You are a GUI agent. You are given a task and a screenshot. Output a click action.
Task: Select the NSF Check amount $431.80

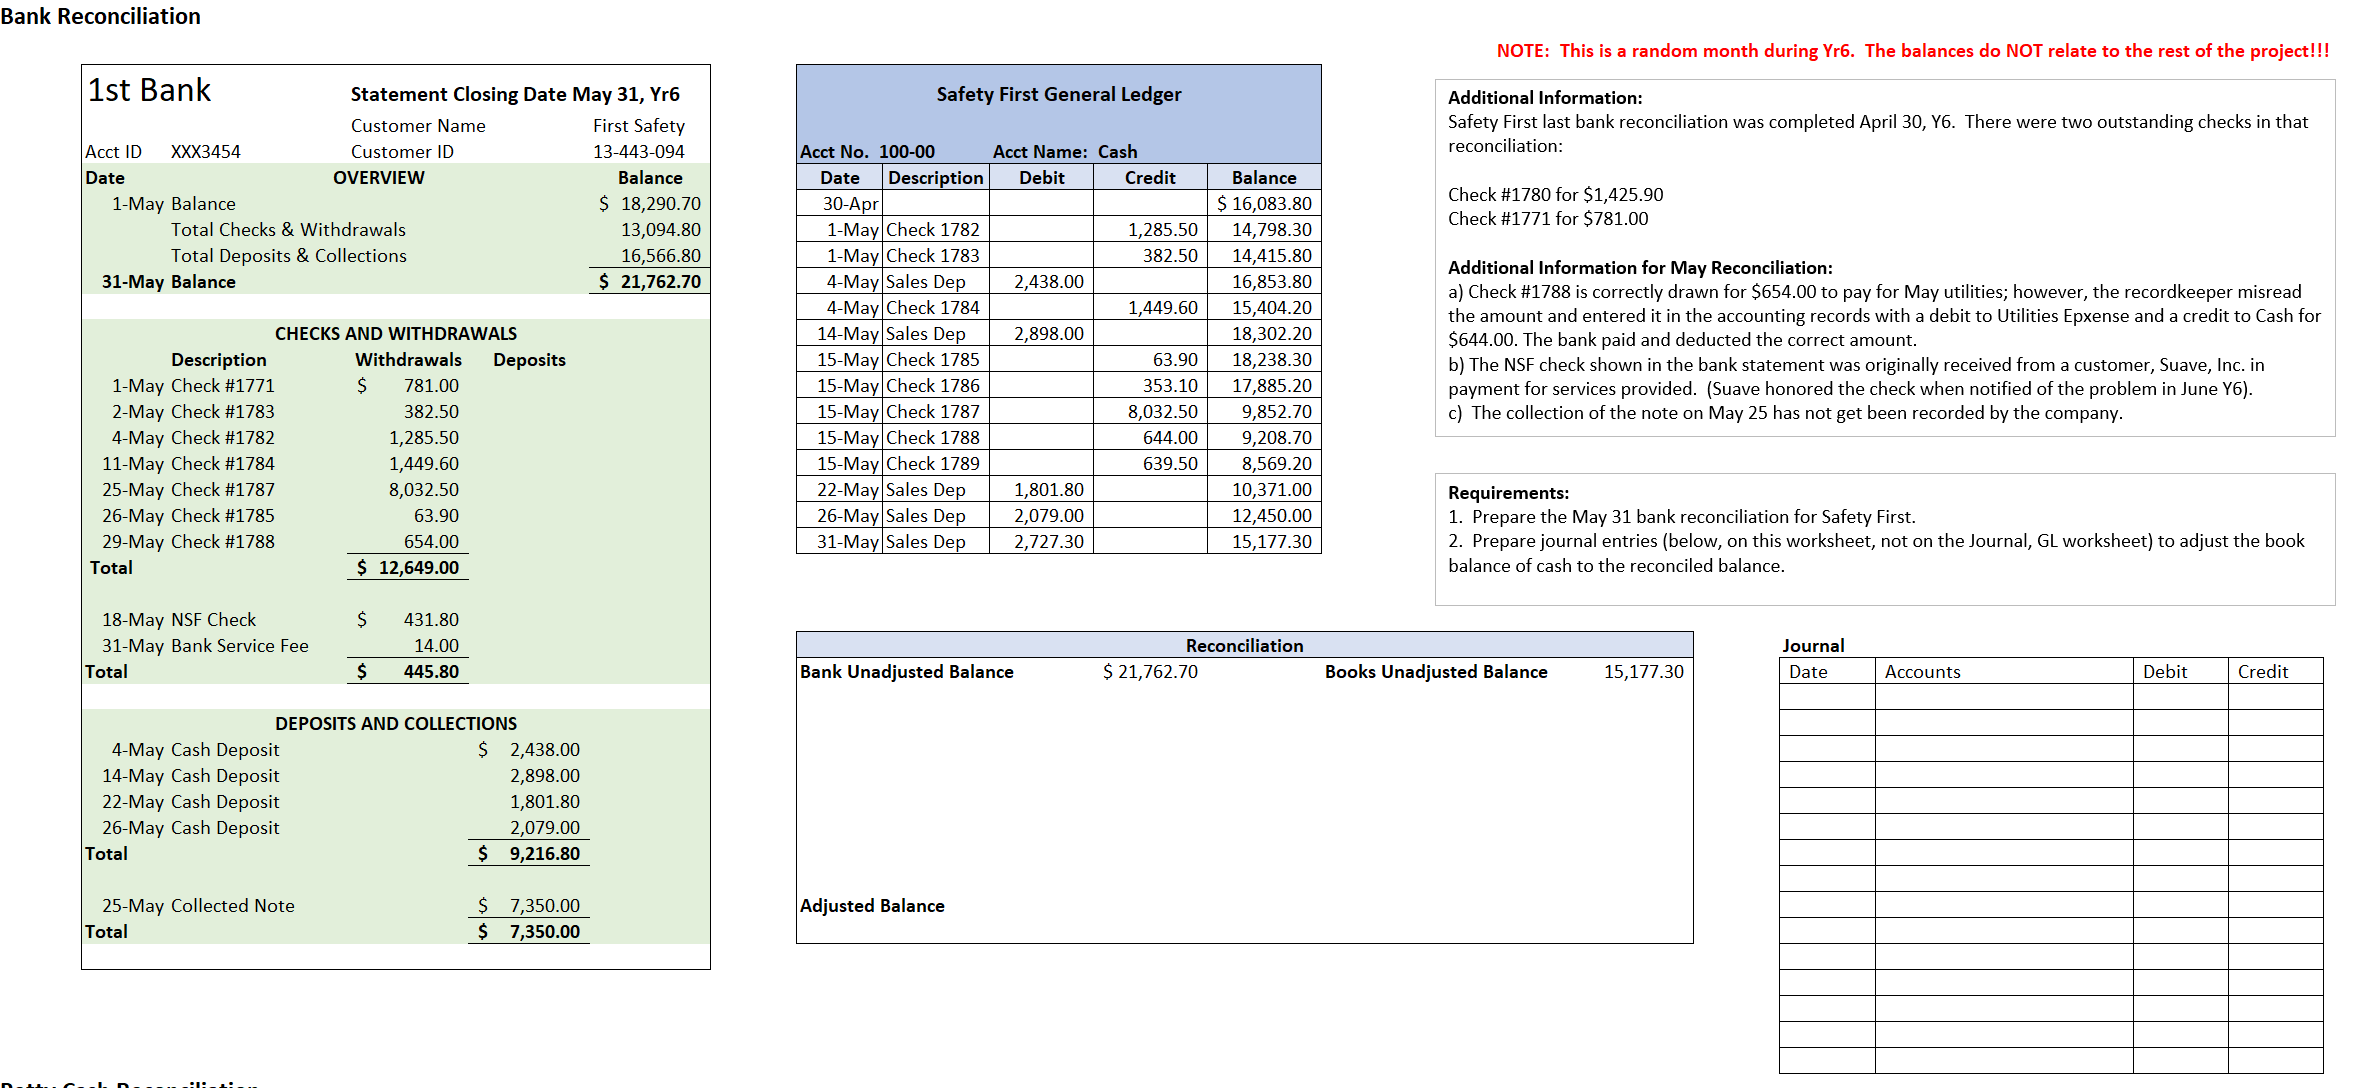[x=439, y=619]
